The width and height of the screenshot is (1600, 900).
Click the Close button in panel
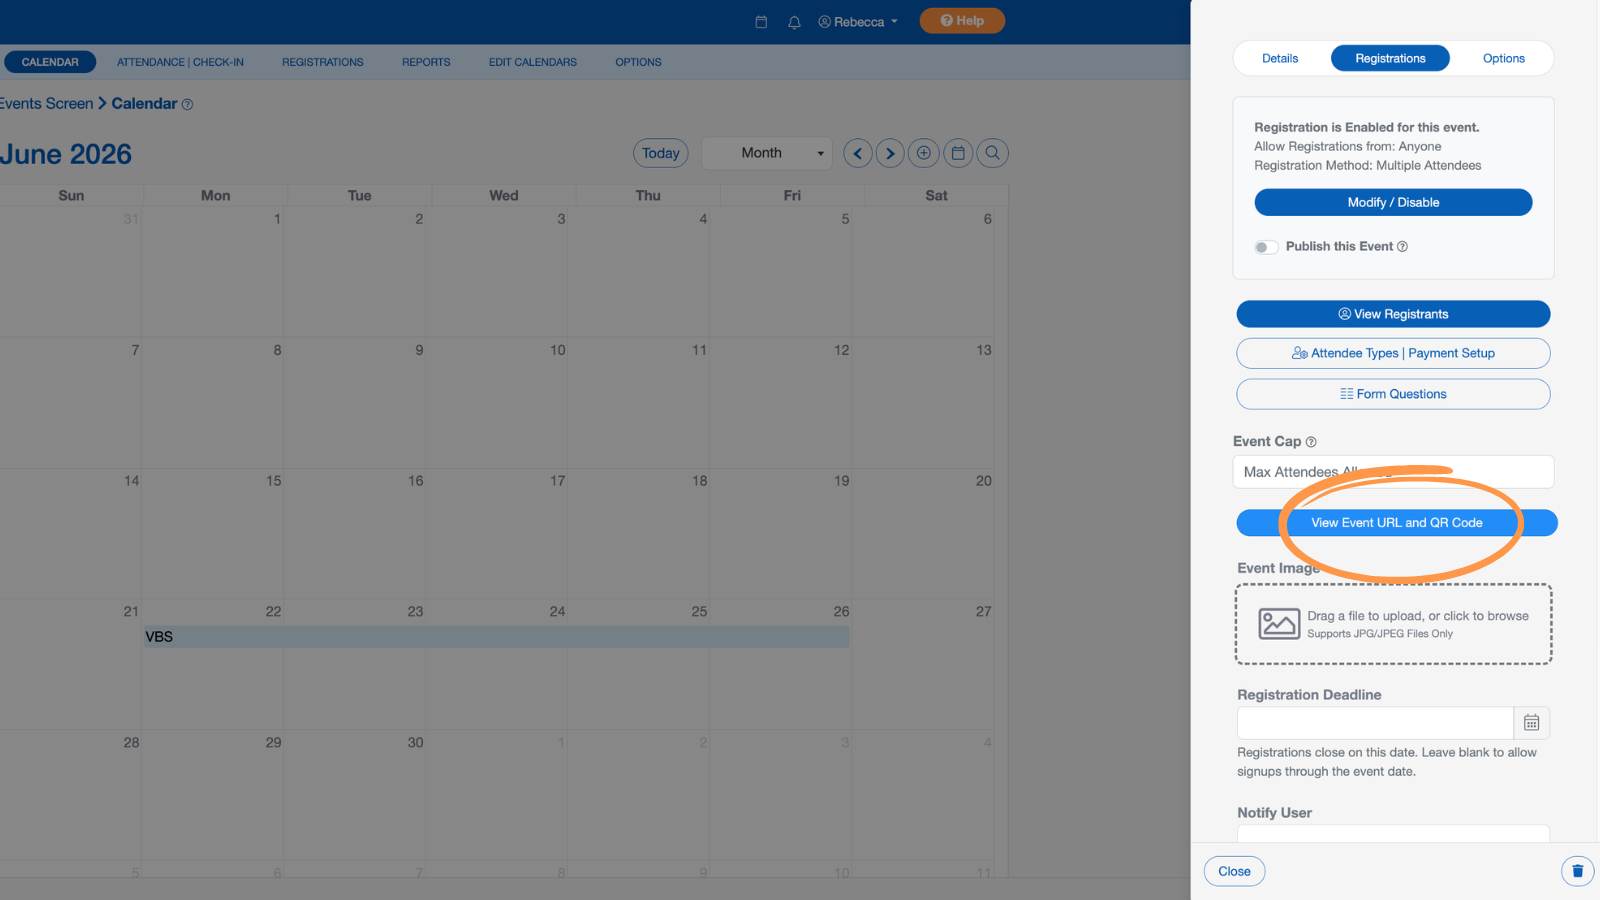pyautogui.click(x=1234, y=872)
